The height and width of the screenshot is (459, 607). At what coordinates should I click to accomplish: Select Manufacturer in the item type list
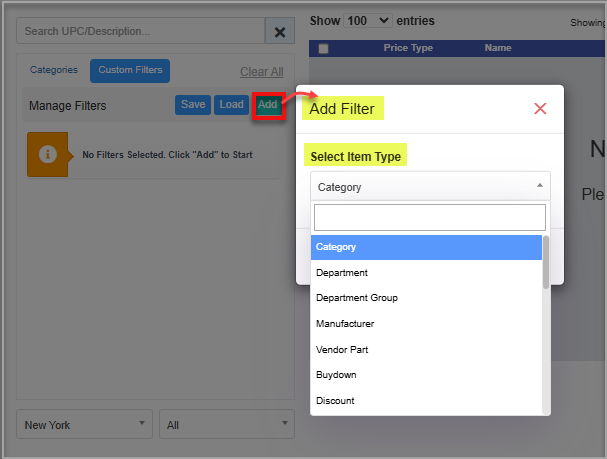point(345,324)
